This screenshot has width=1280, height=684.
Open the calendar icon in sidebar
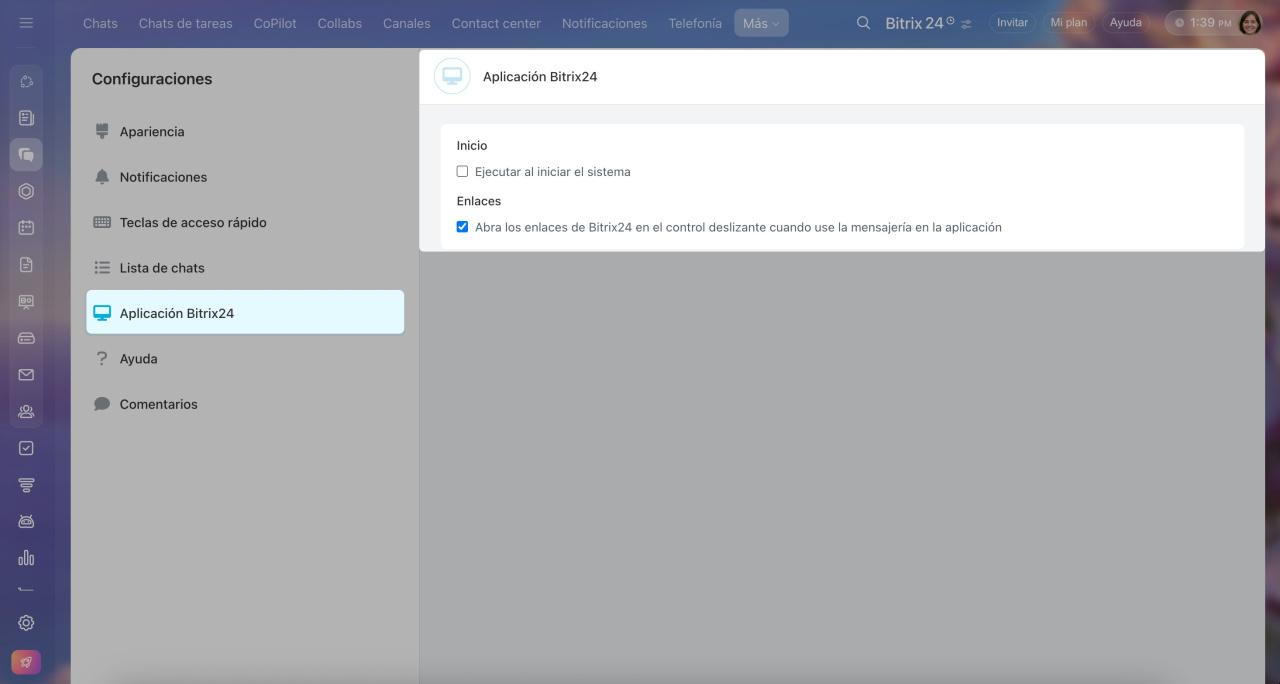coord(26,227)
